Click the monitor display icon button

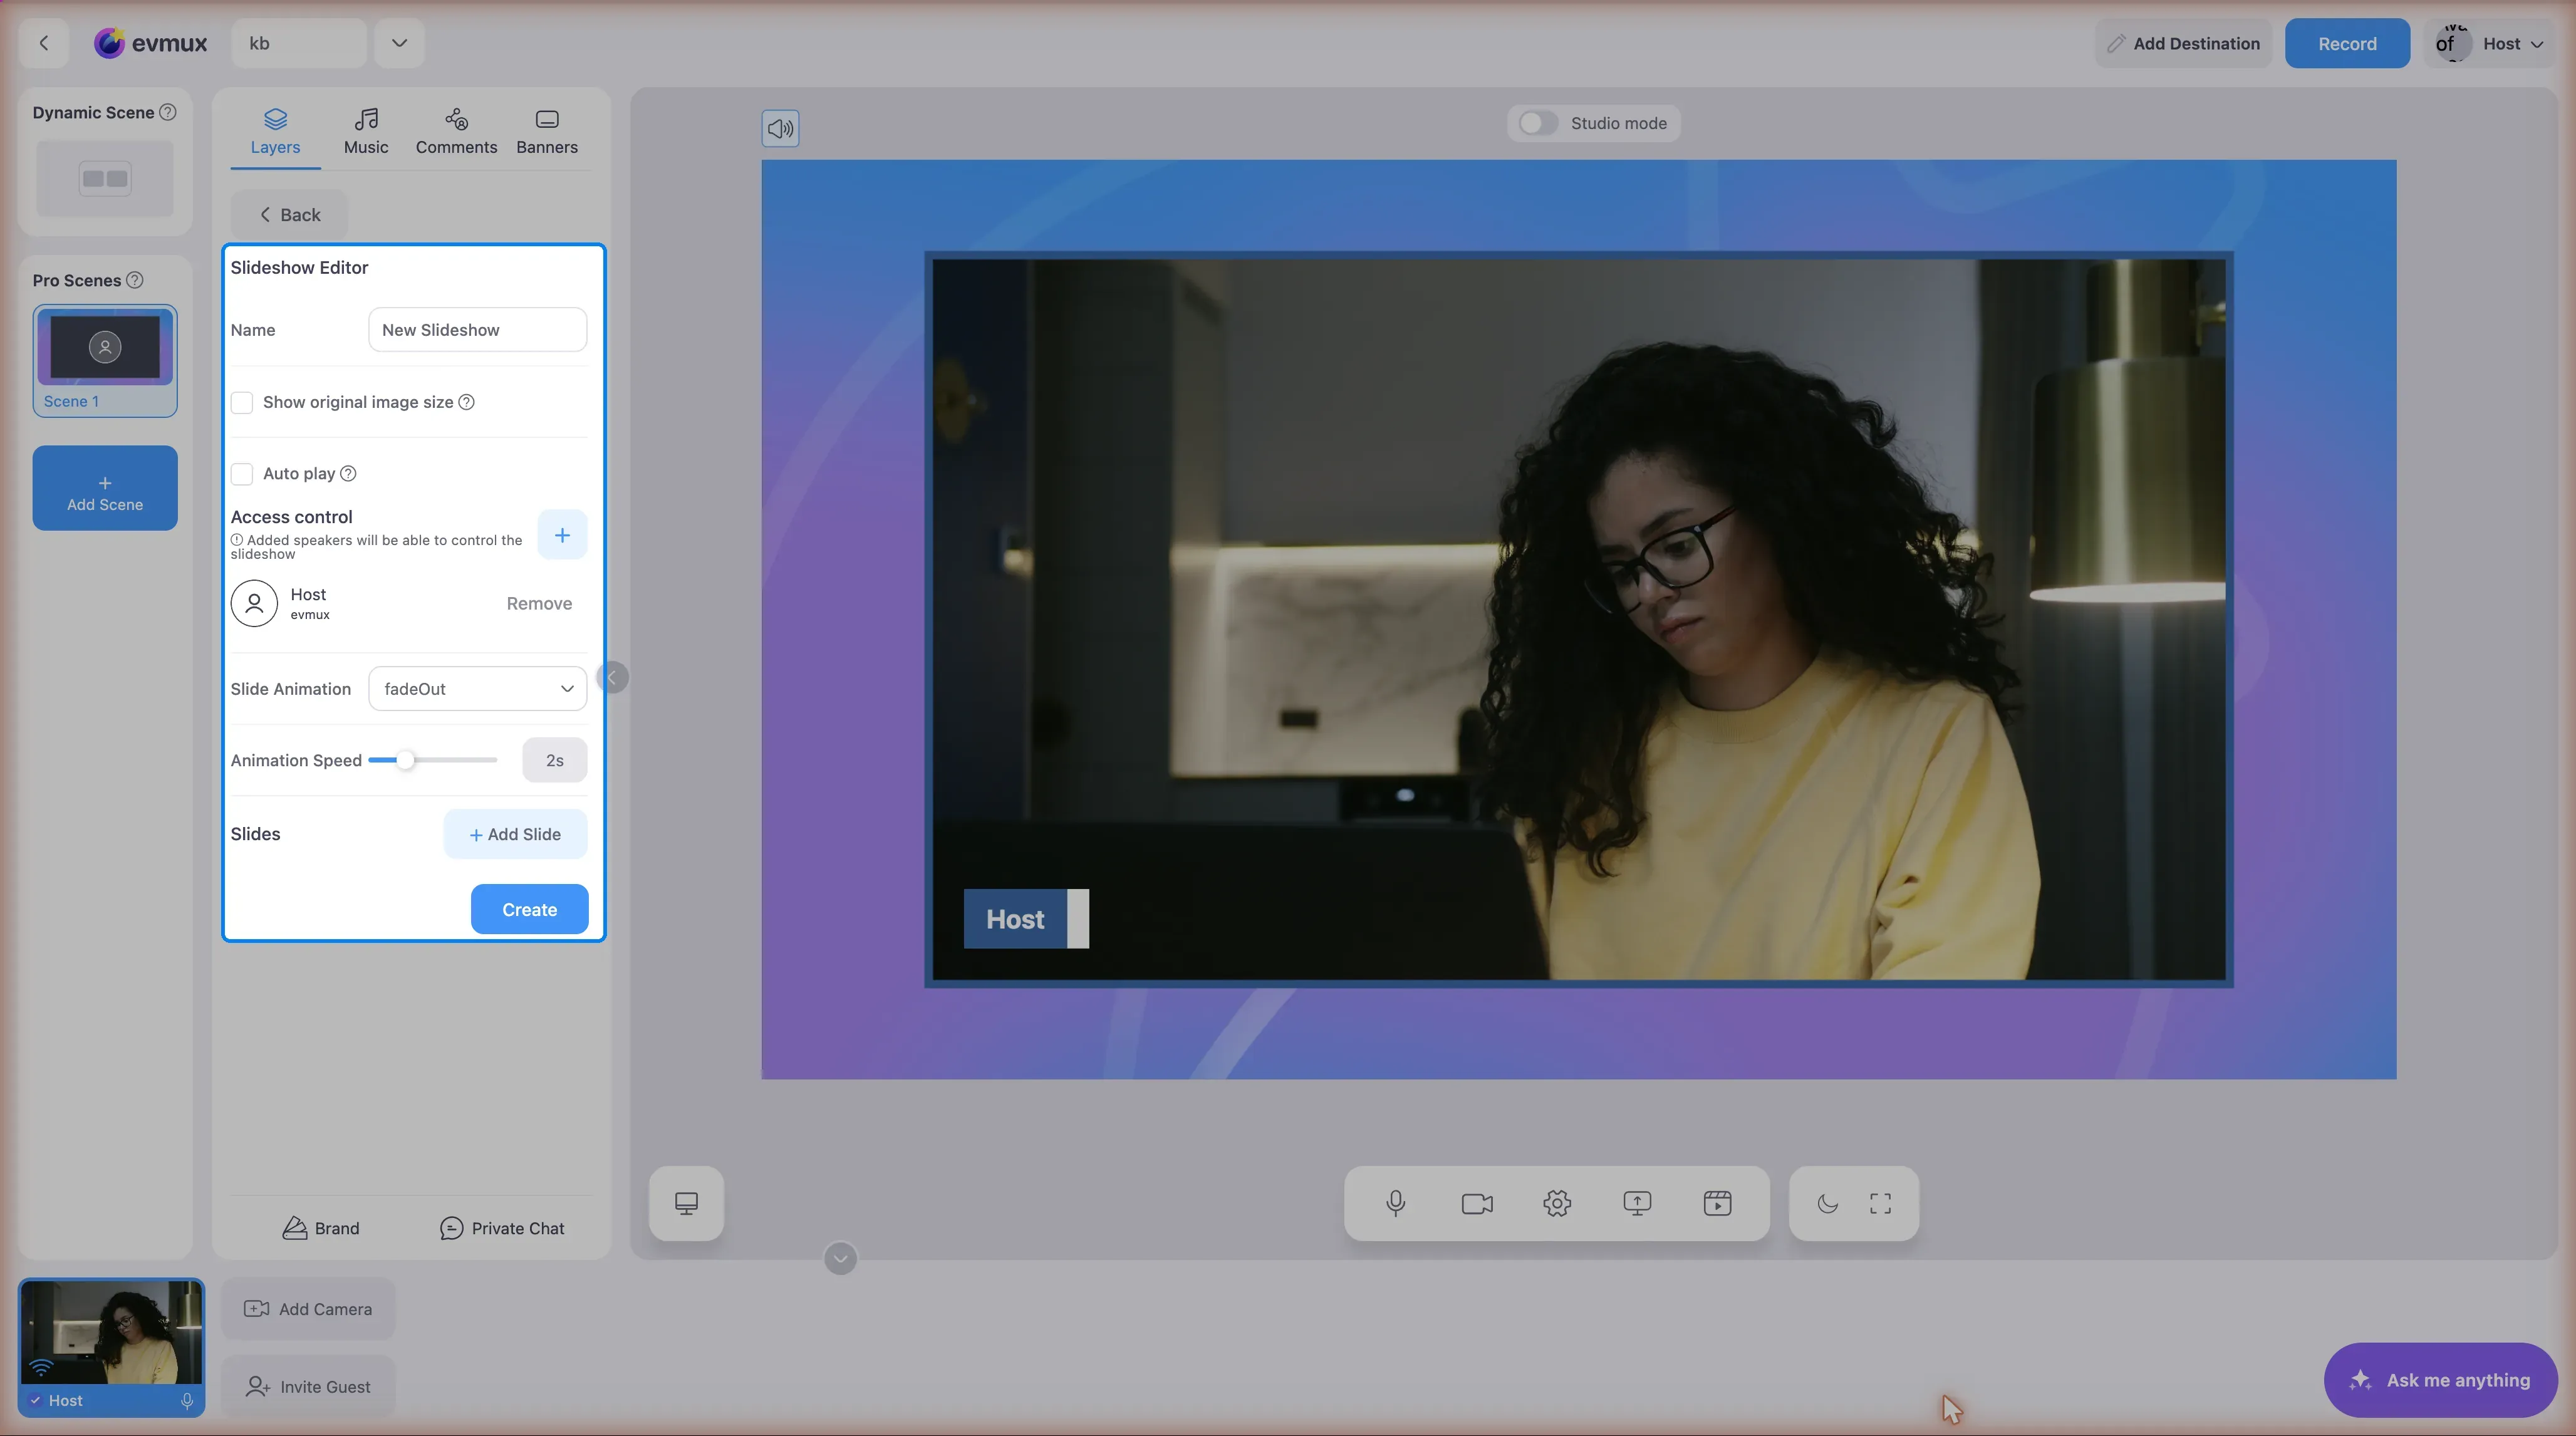686,1203
